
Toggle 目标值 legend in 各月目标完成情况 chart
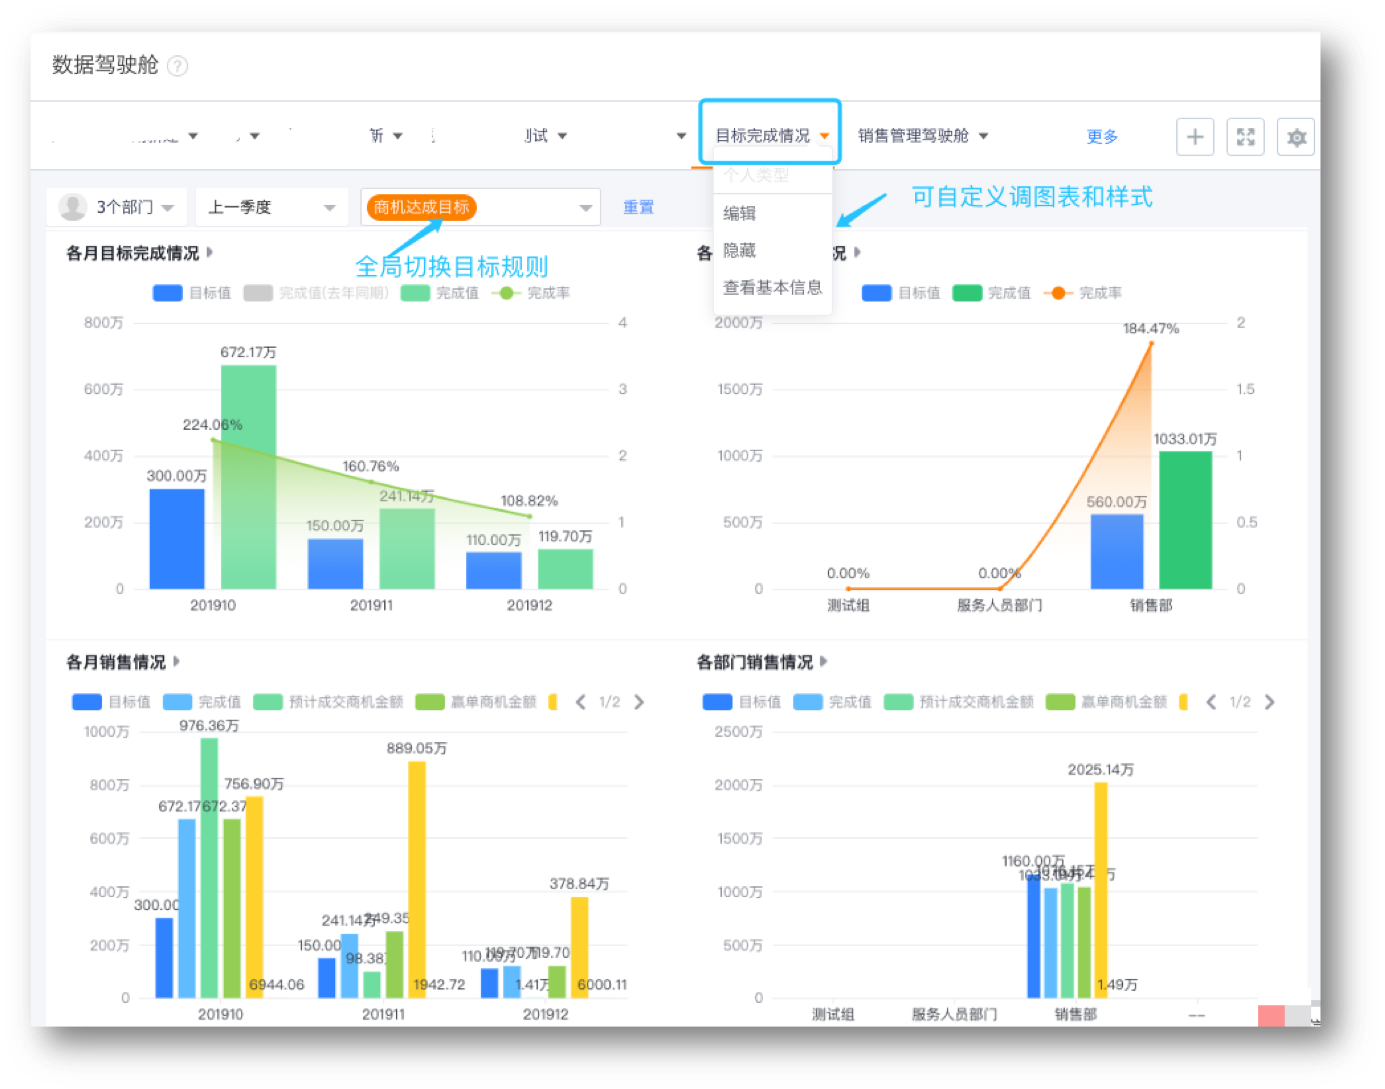coord(192,293)
